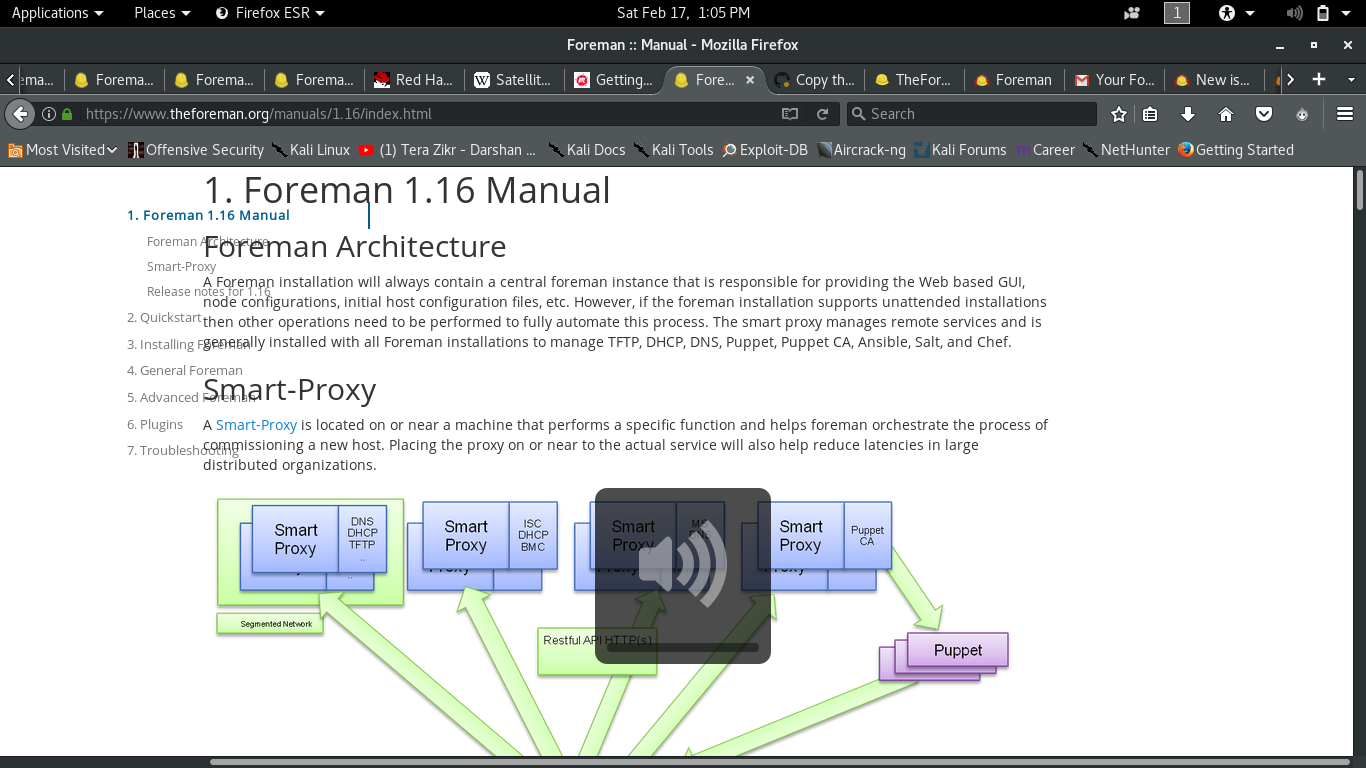Toggle reader view in address bar
The height and width of the screenshot is (768, 1366).
click(790, 114)
